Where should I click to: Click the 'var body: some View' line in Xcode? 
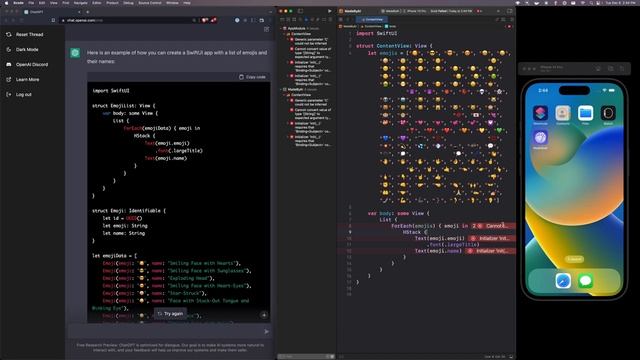[x=399, y=213]
